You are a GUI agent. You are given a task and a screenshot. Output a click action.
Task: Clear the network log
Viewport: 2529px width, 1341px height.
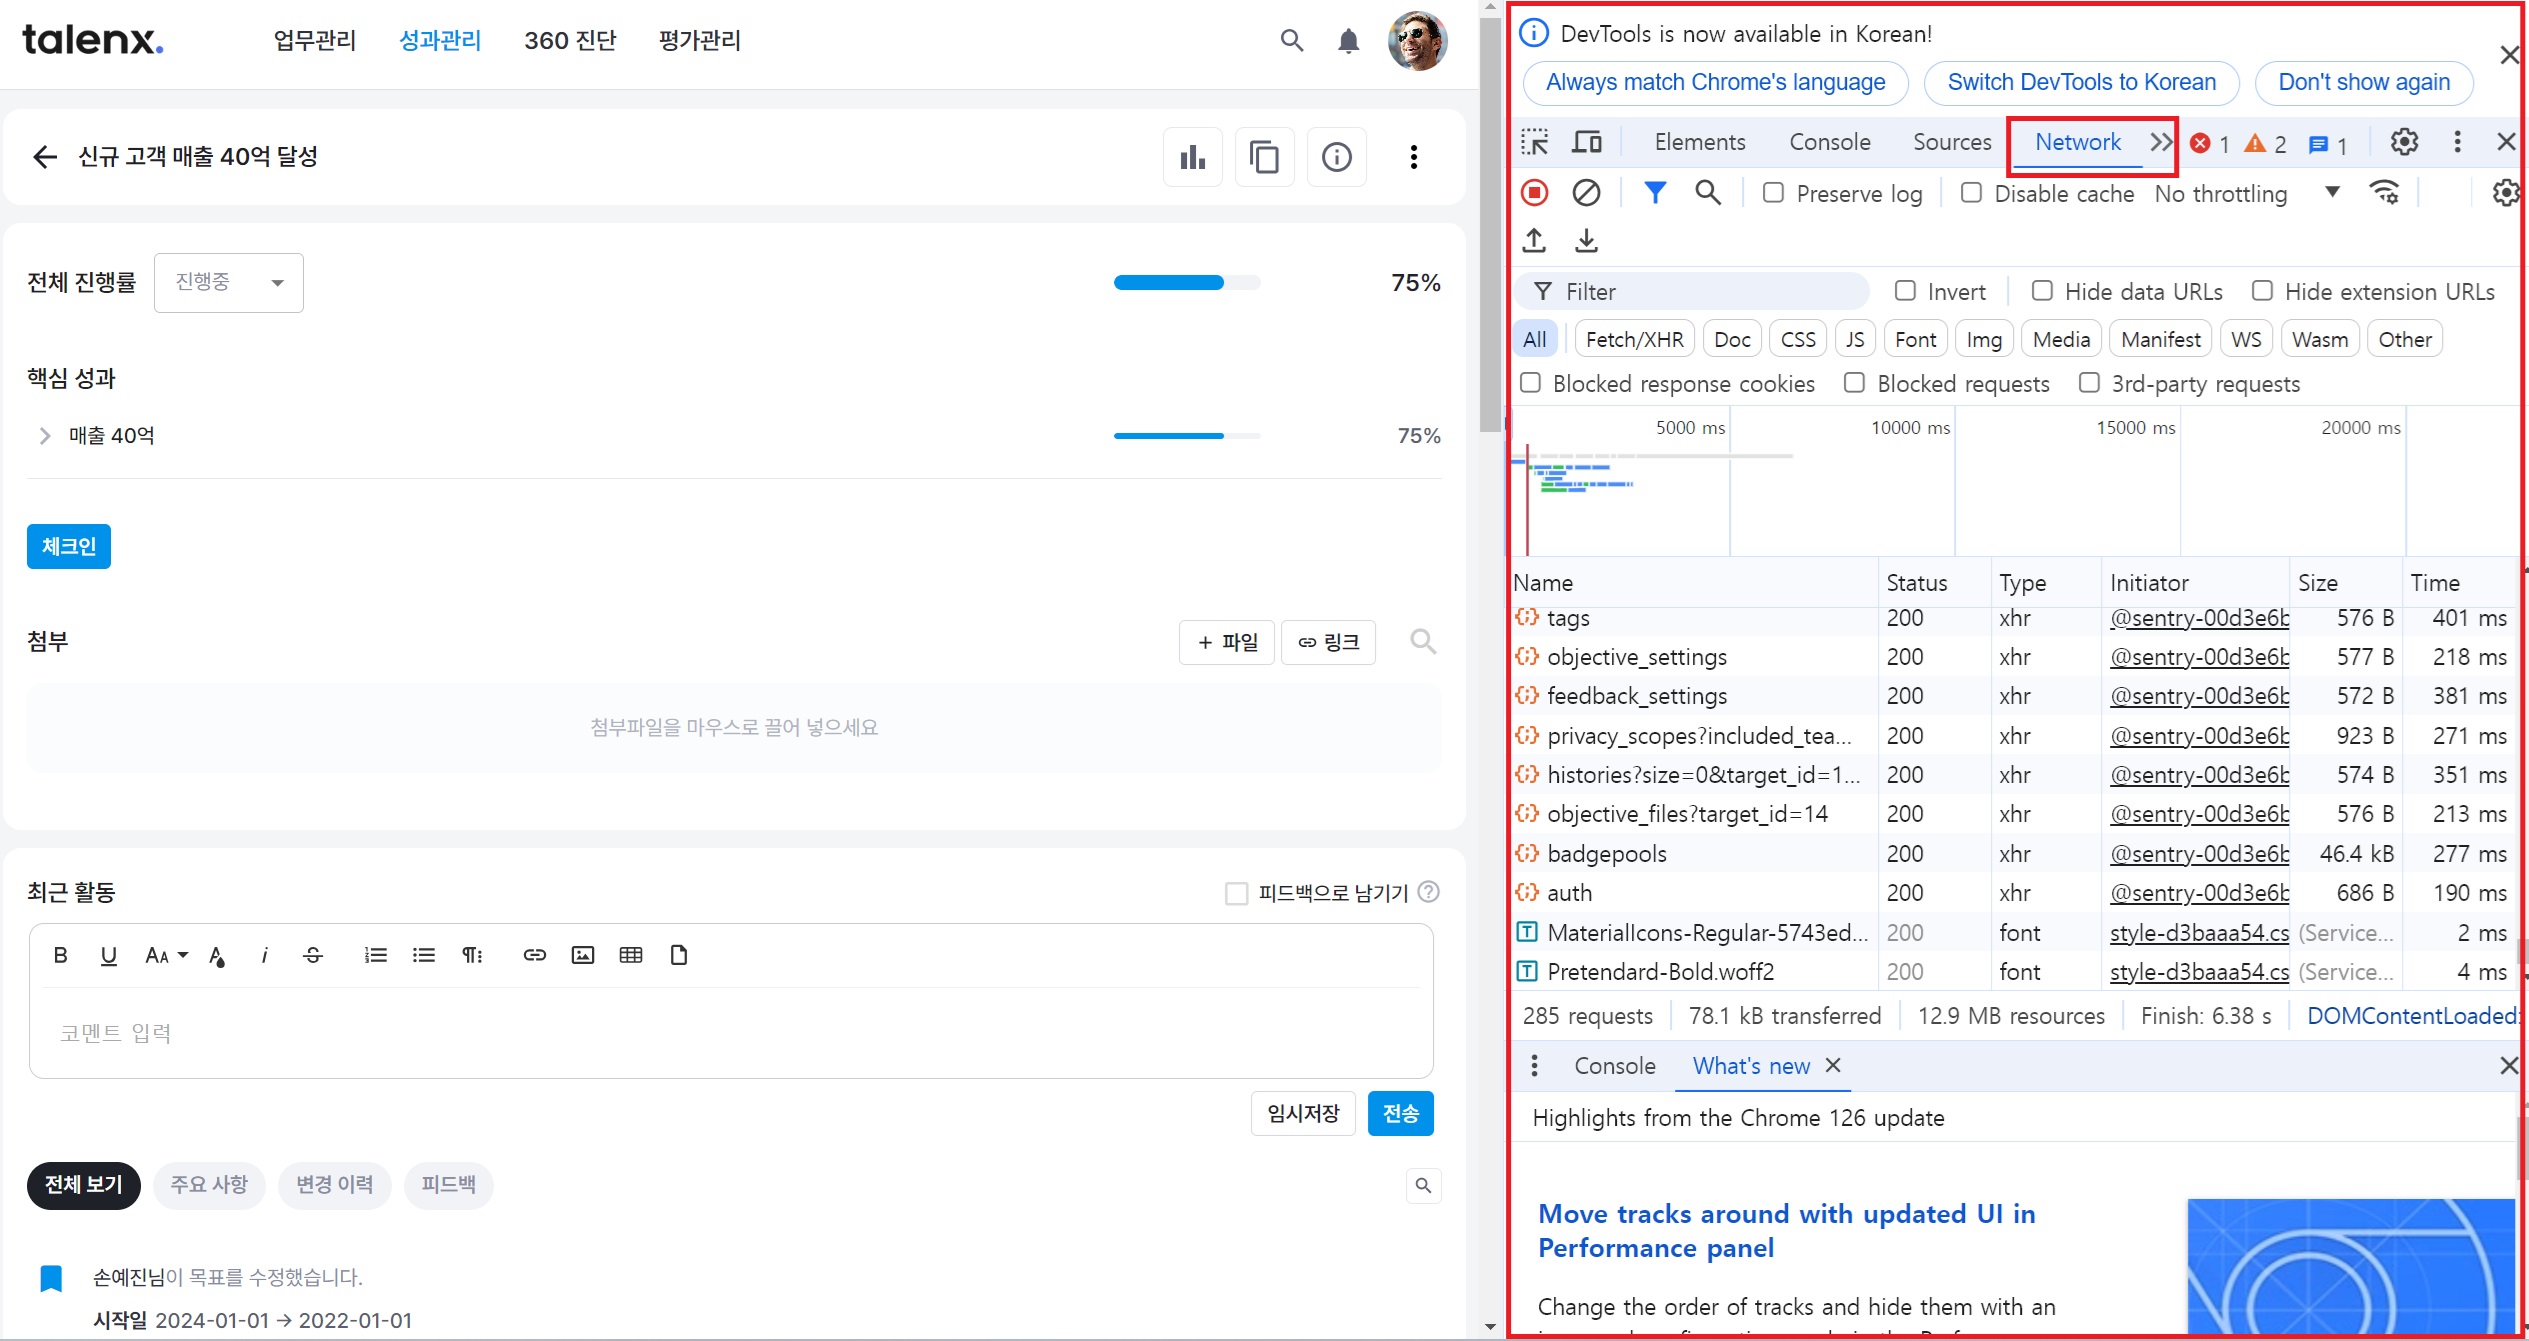[x=1586, y=192]
